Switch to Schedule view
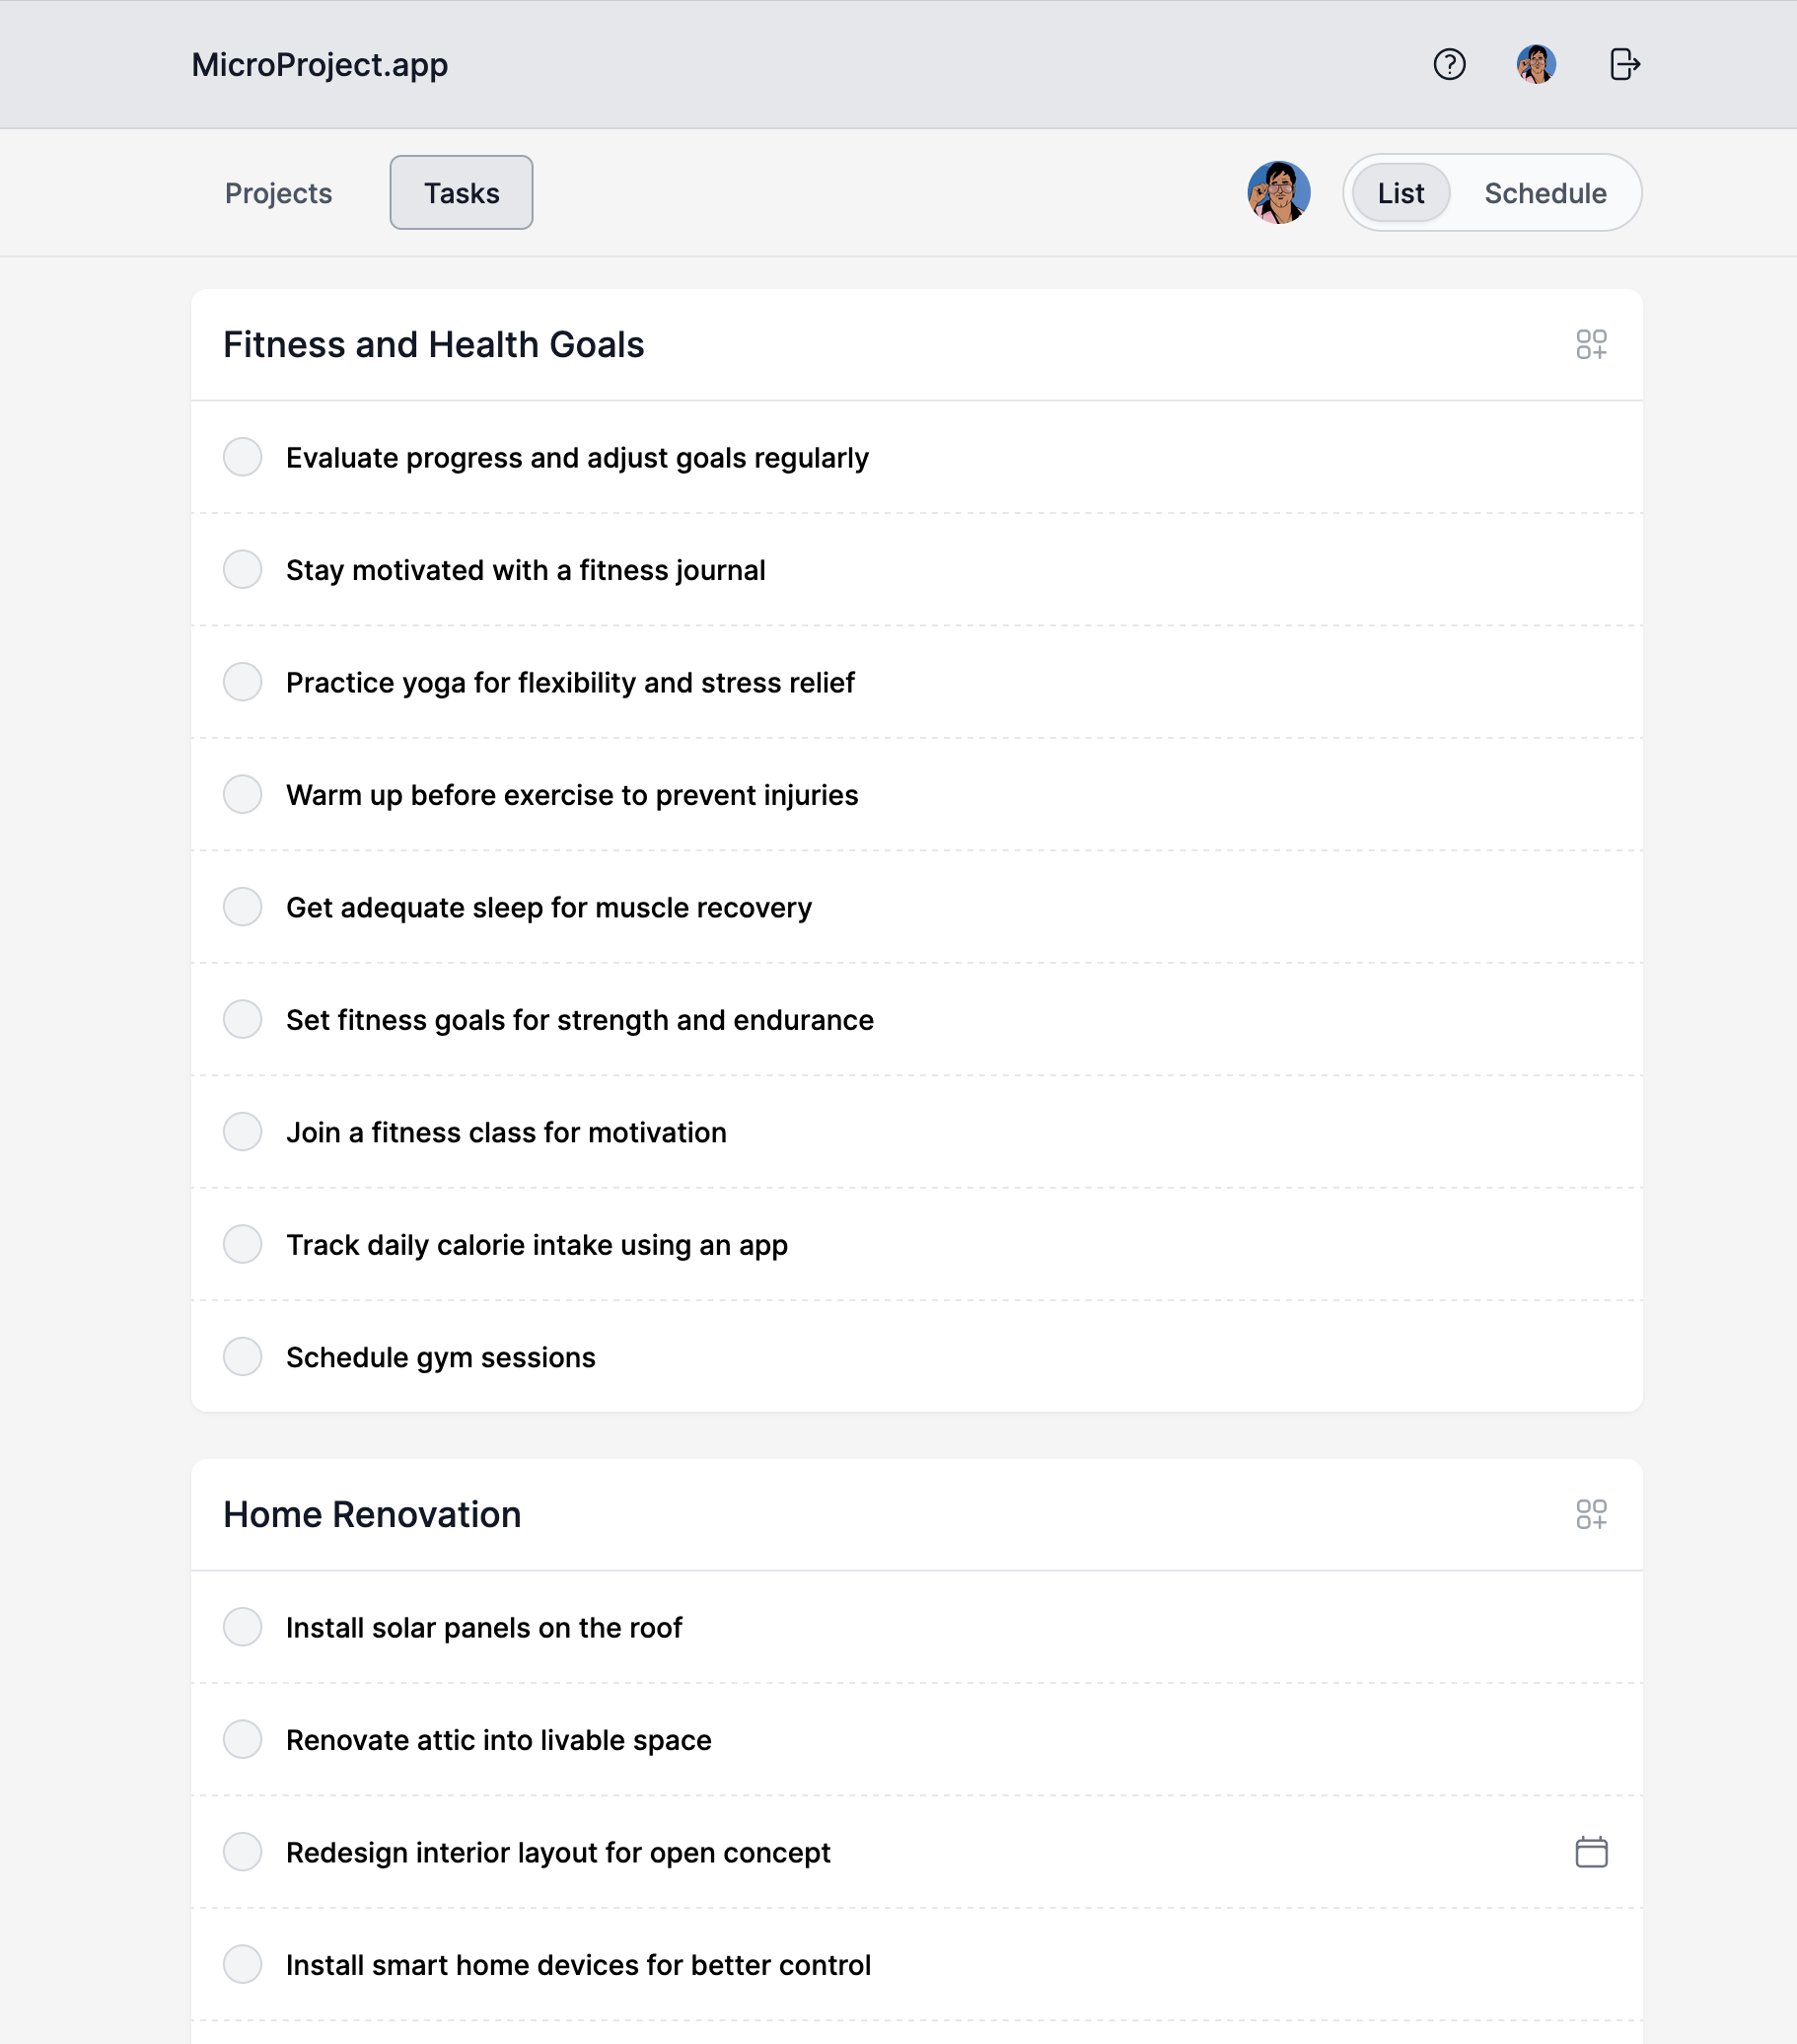Screen dimensions: 1797x2044 coord(1545,193)
